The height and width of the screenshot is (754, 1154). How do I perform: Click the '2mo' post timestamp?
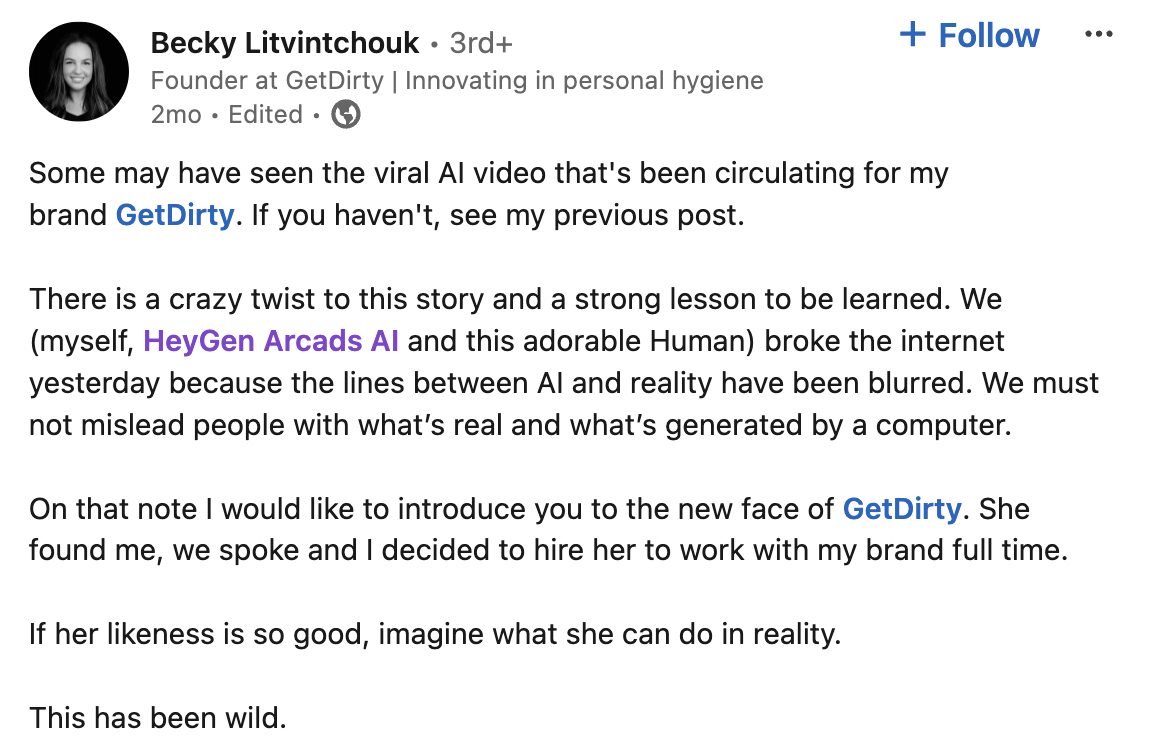tap(176, 115)
